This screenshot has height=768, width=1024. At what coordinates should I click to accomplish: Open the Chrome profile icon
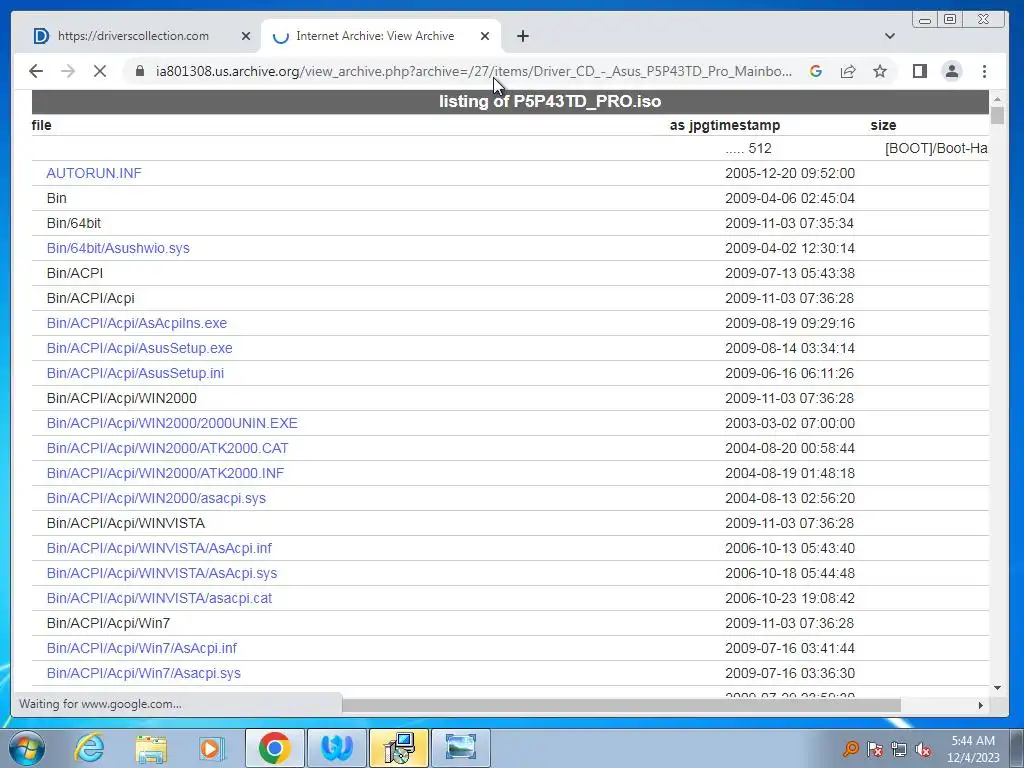[x=952, y=71]
